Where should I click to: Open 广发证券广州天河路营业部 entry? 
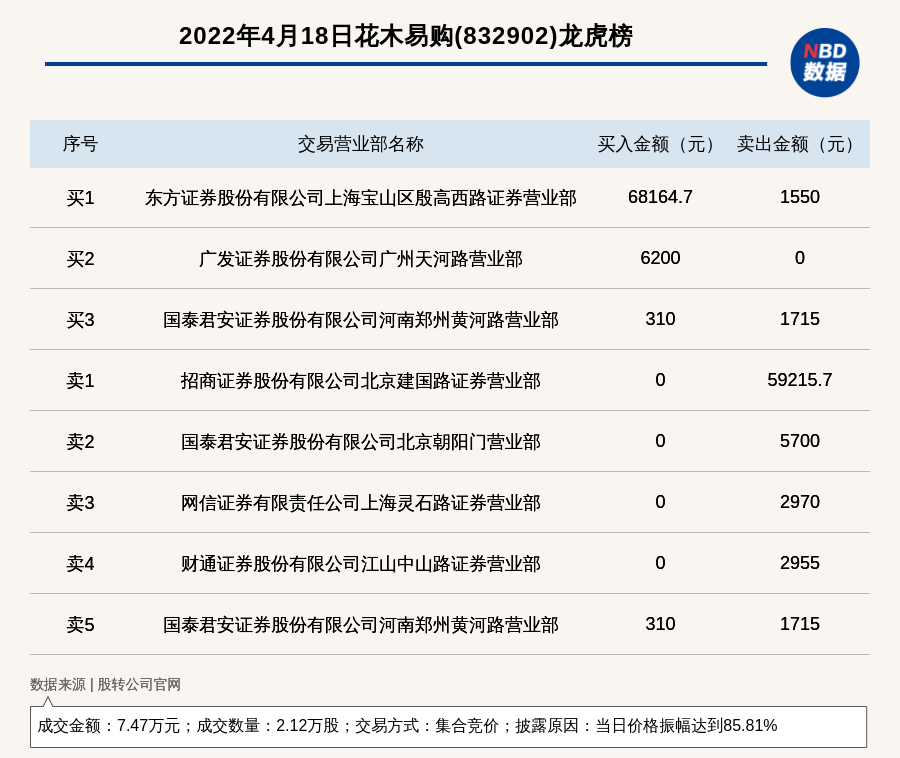(360, 259)
